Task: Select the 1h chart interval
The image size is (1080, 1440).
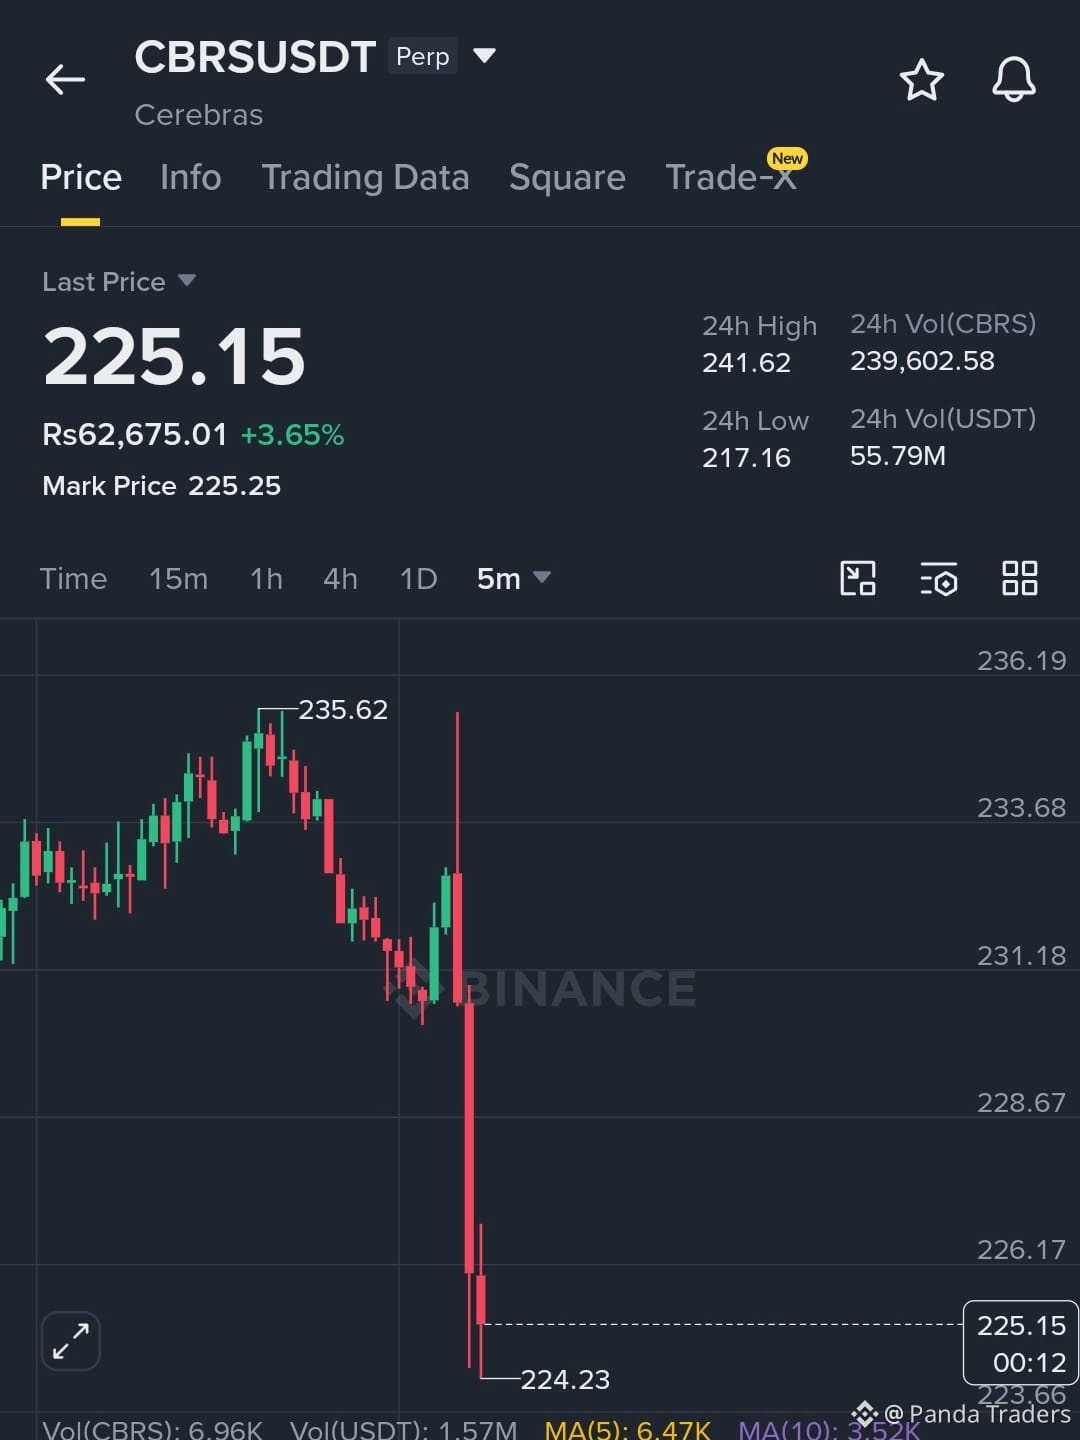Action: [266, 578]
